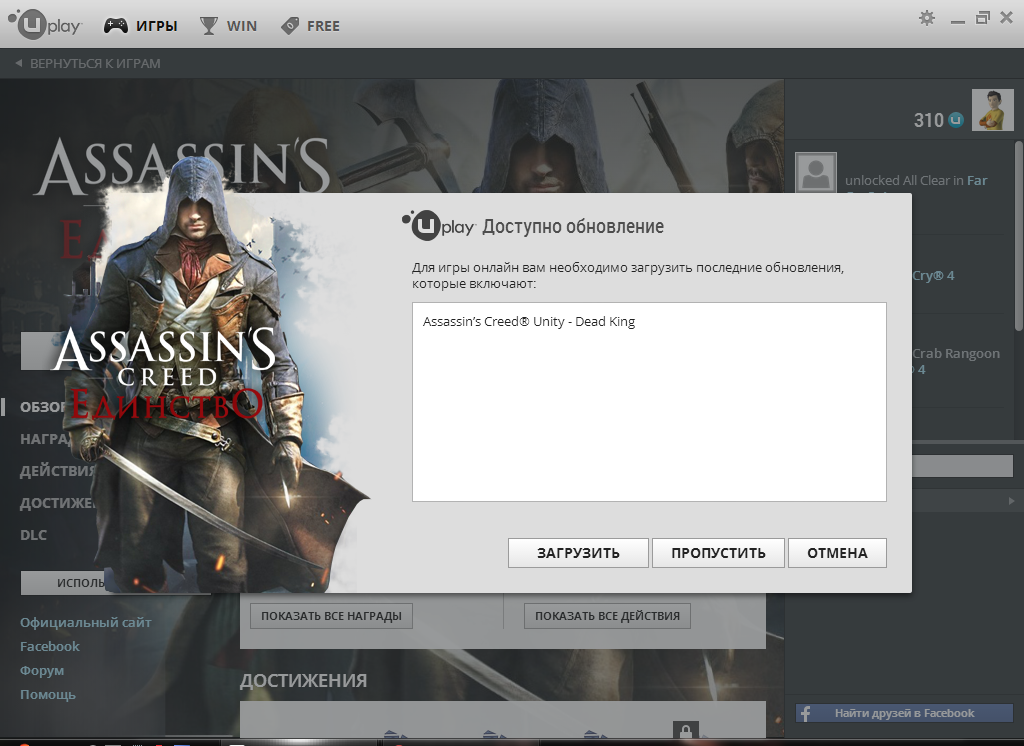Click the Uplay logo in the header

44,25
